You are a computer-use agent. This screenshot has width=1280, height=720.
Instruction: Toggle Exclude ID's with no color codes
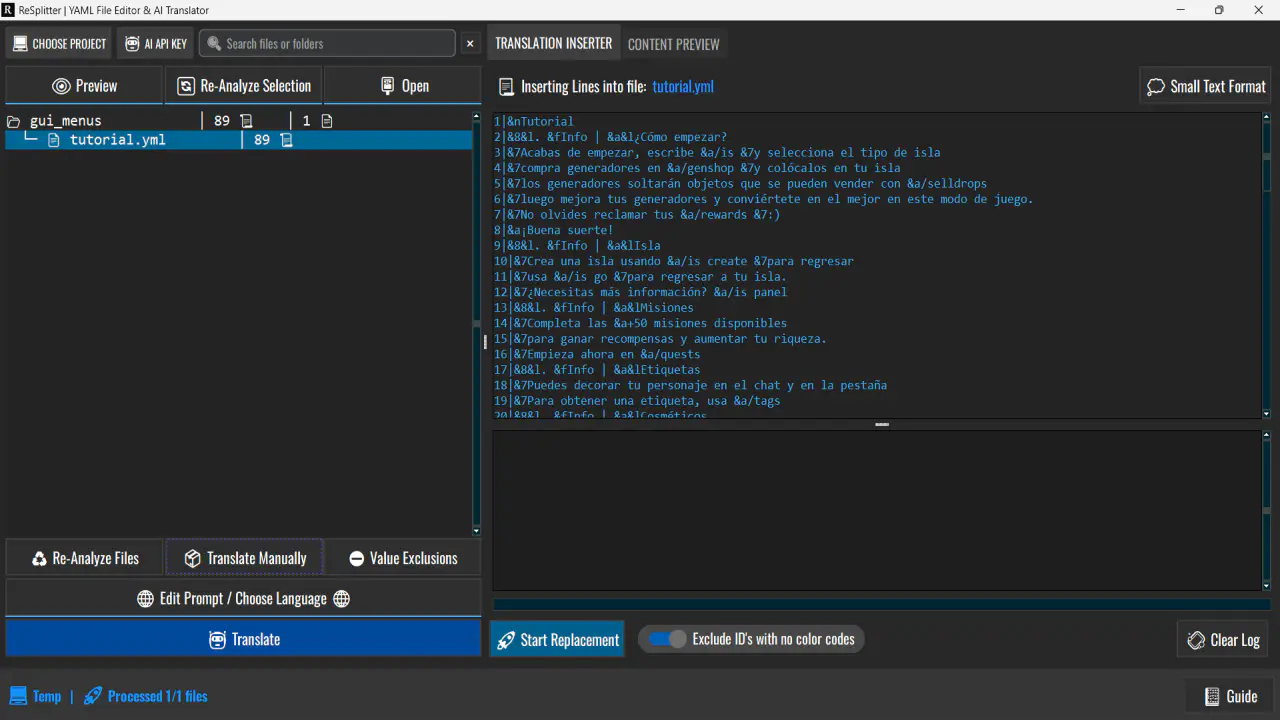pos(664,639)
